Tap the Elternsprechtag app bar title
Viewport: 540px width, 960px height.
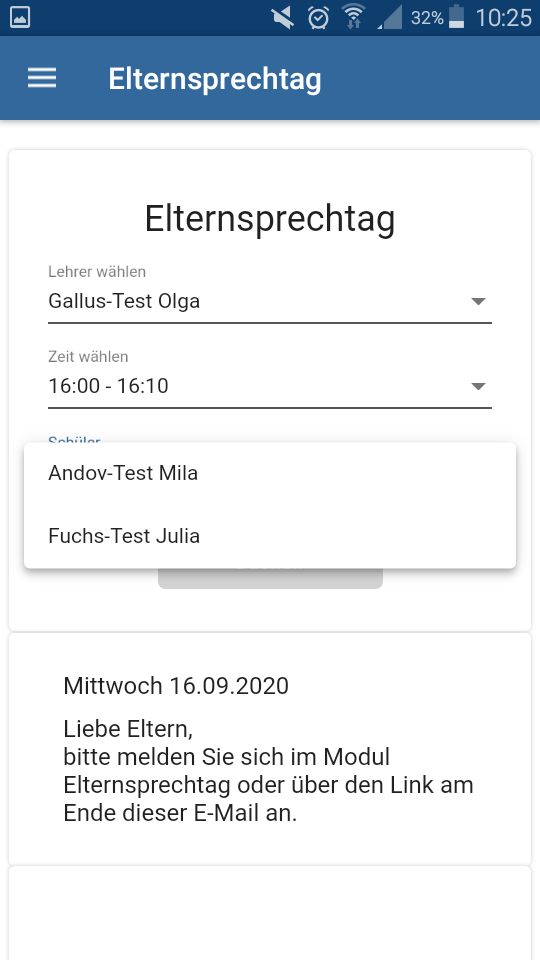click(x=215, y=80)
